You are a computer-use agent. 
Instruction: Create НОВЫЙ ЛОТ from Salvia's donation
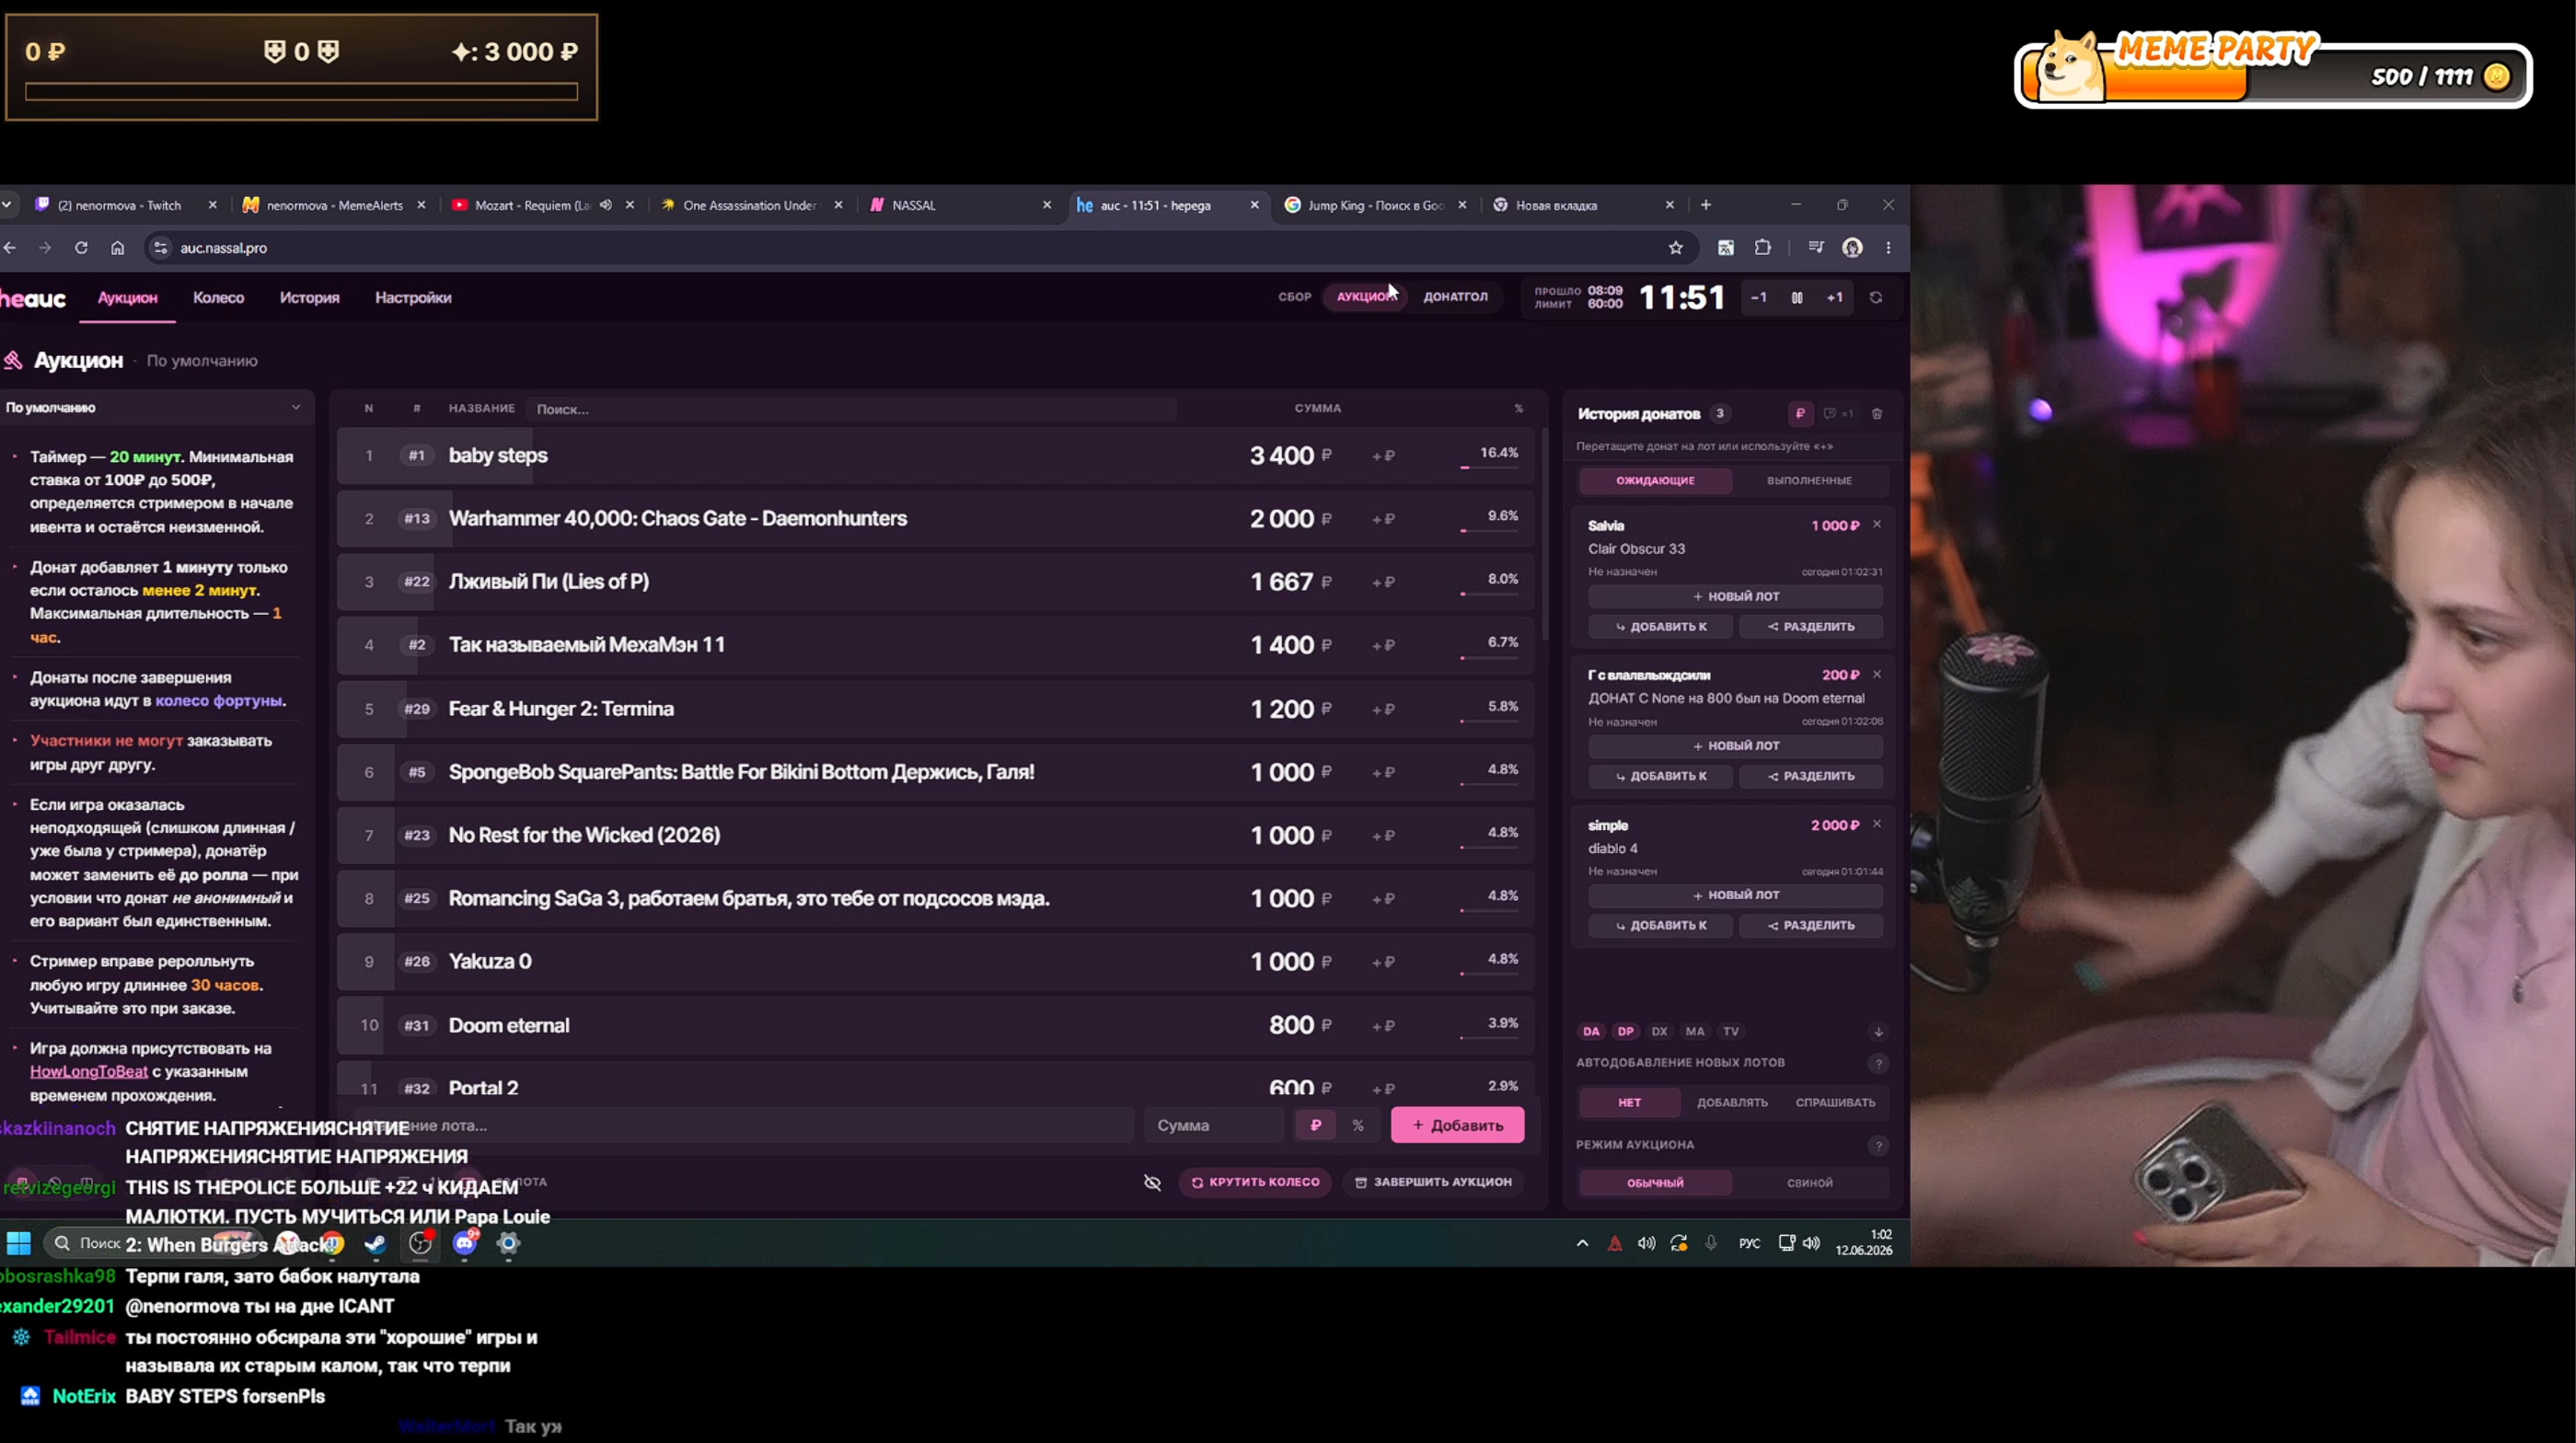(1735, 597)
